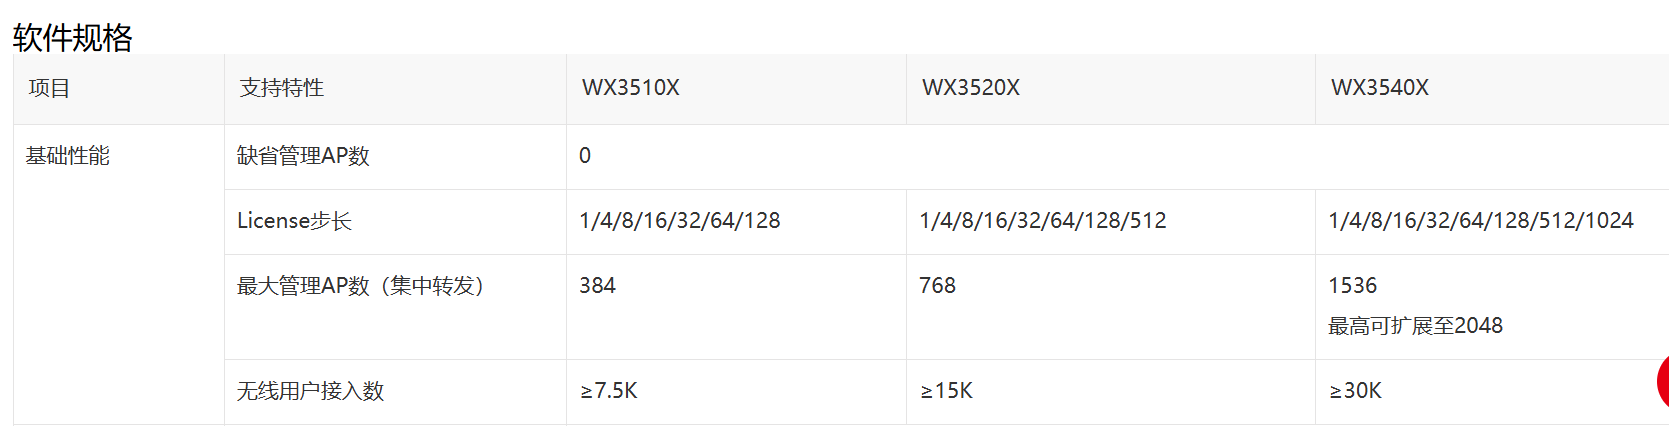Click the 支持特性 column header

coord(282,88)
